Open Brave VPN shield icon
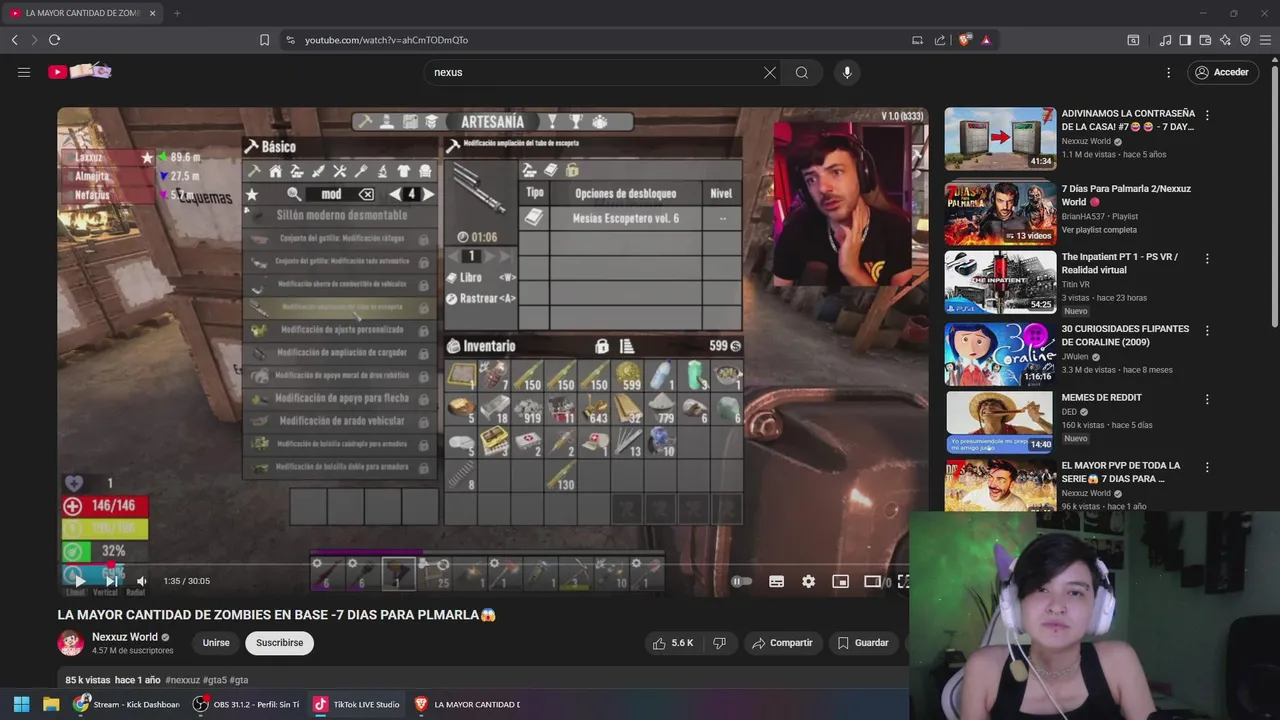This screenshot has width=1280, height=720. [x=1245, y=40]
